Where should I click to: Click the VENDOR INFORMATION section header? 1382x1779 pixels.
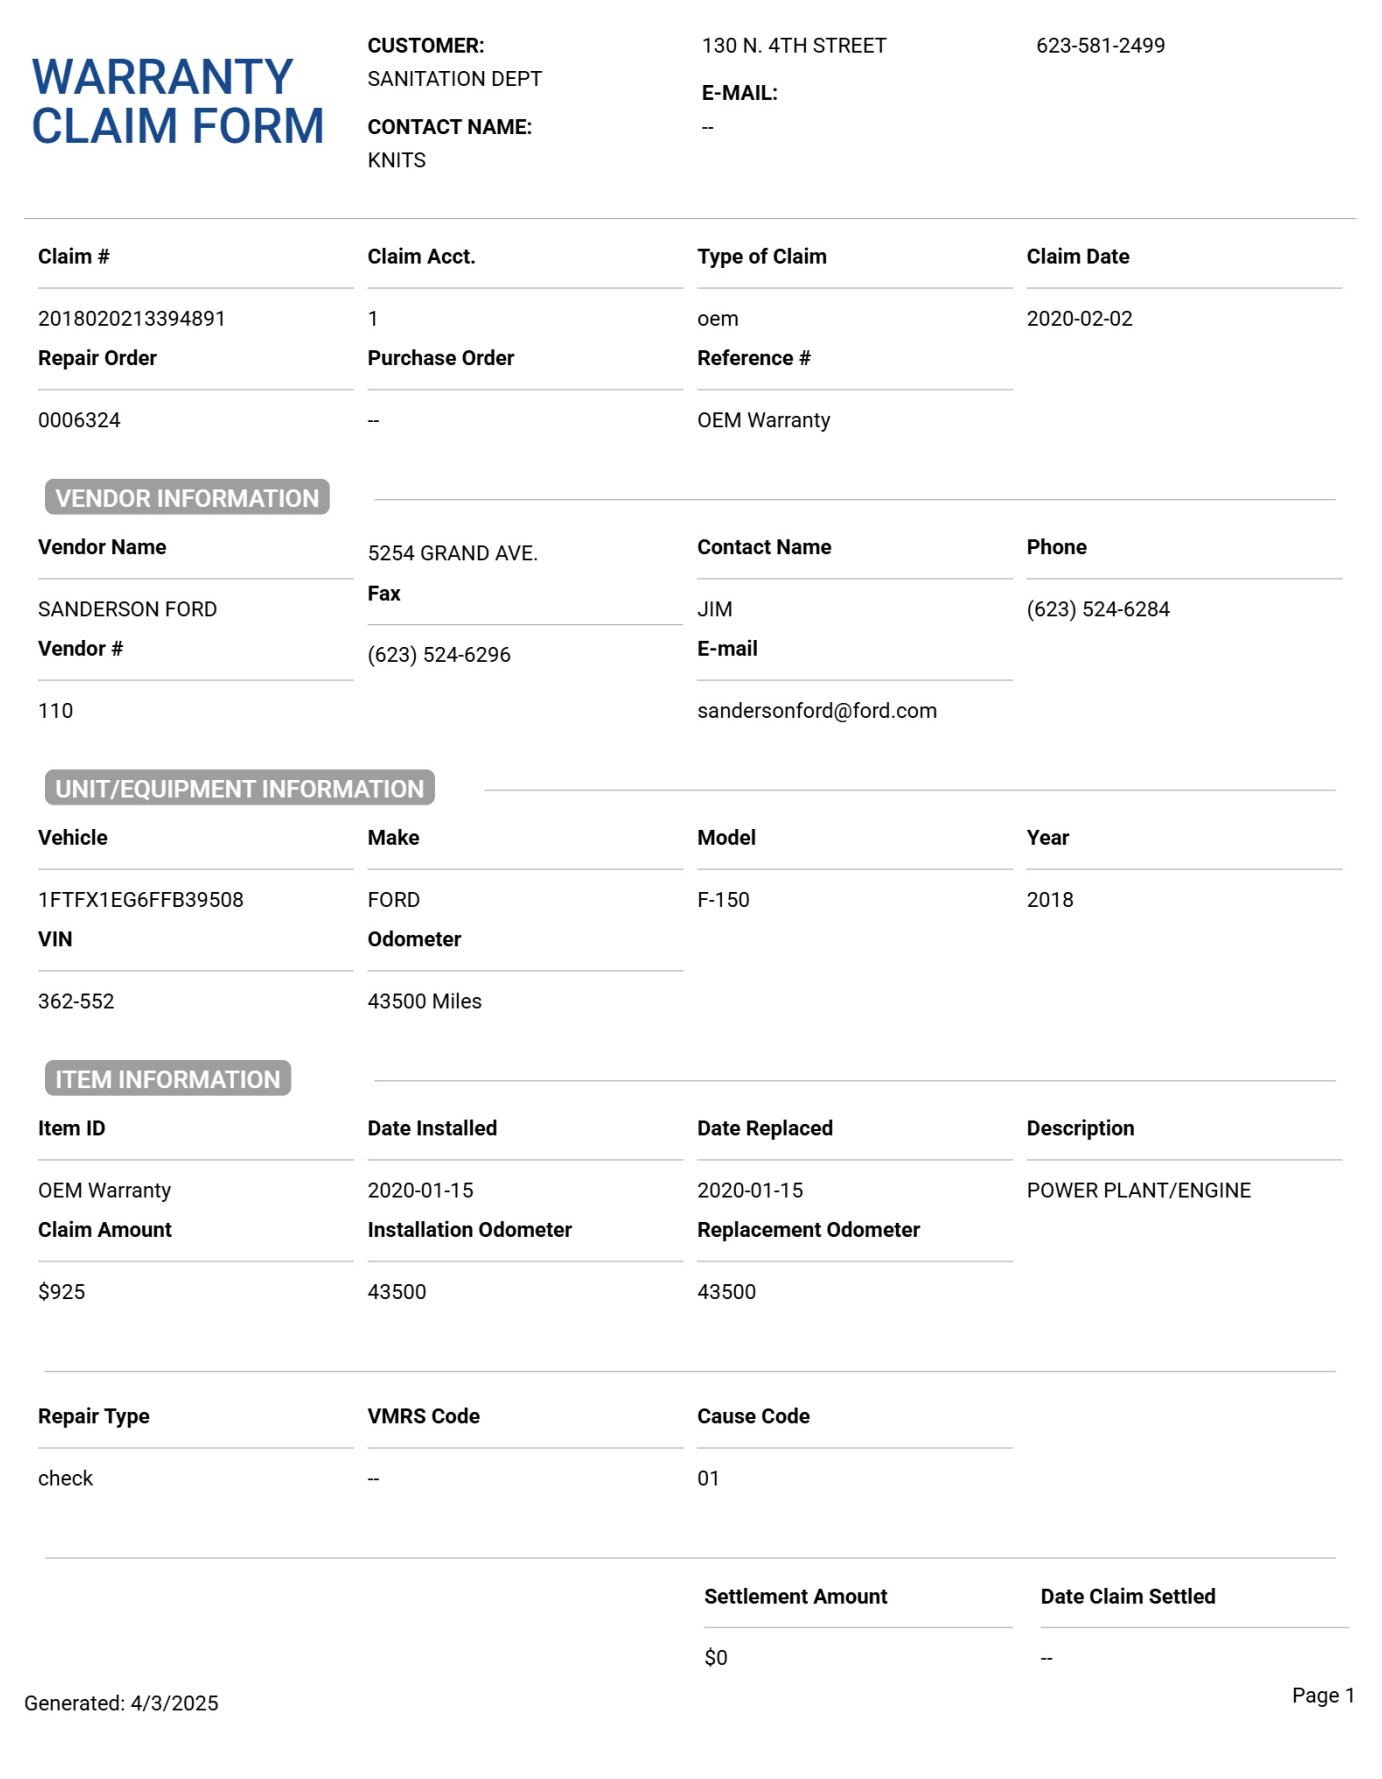coord(187,498)
